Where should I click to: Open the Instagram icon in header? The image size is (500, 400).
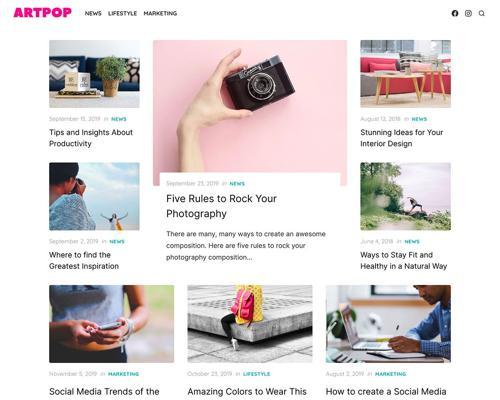tap(468, 13)
